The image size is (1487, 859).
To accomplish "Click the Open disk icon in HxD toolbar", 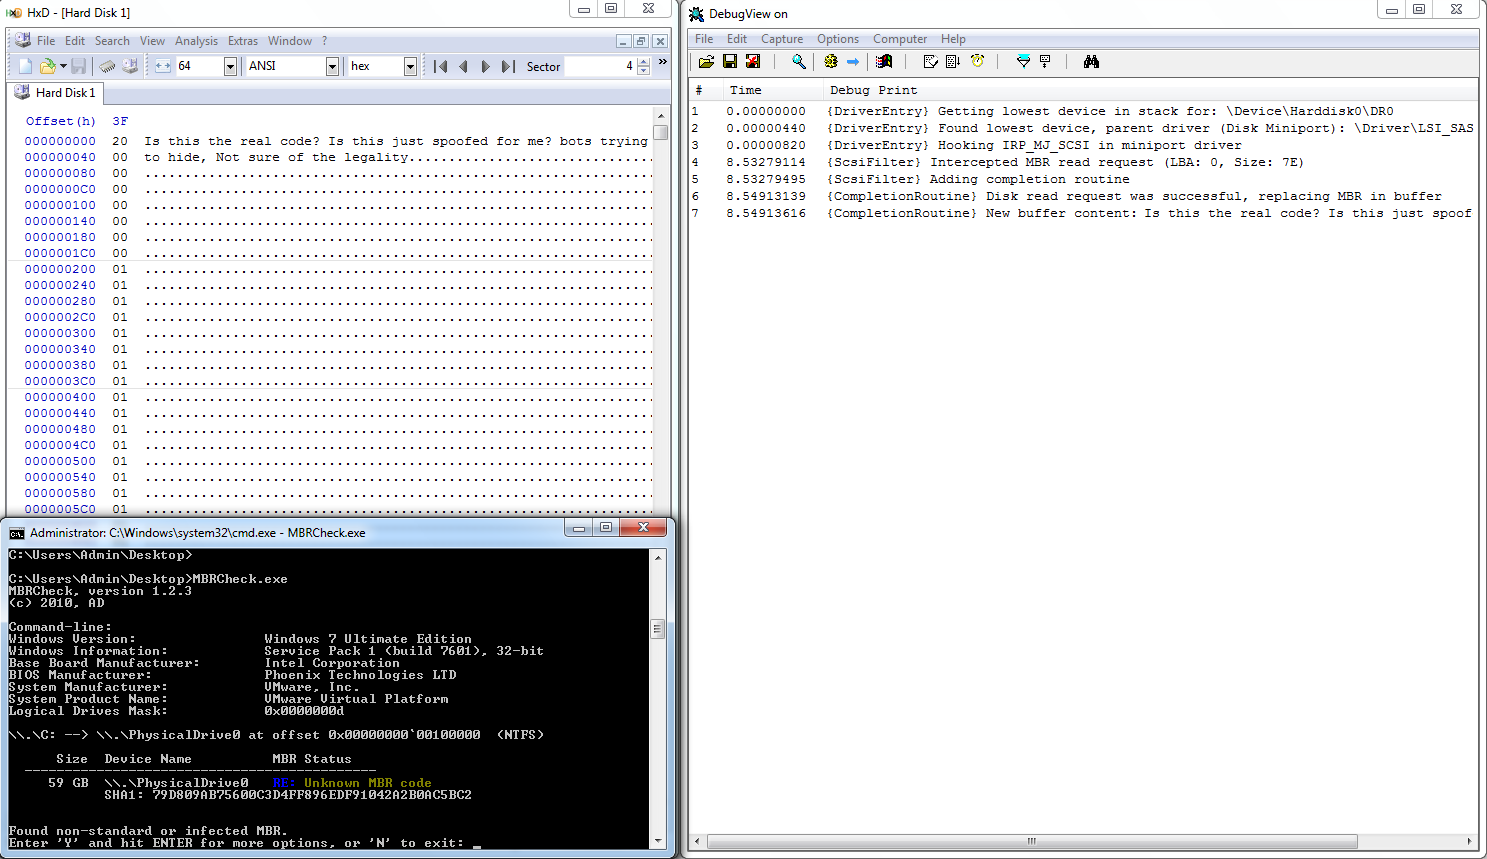I will [130, 66].
